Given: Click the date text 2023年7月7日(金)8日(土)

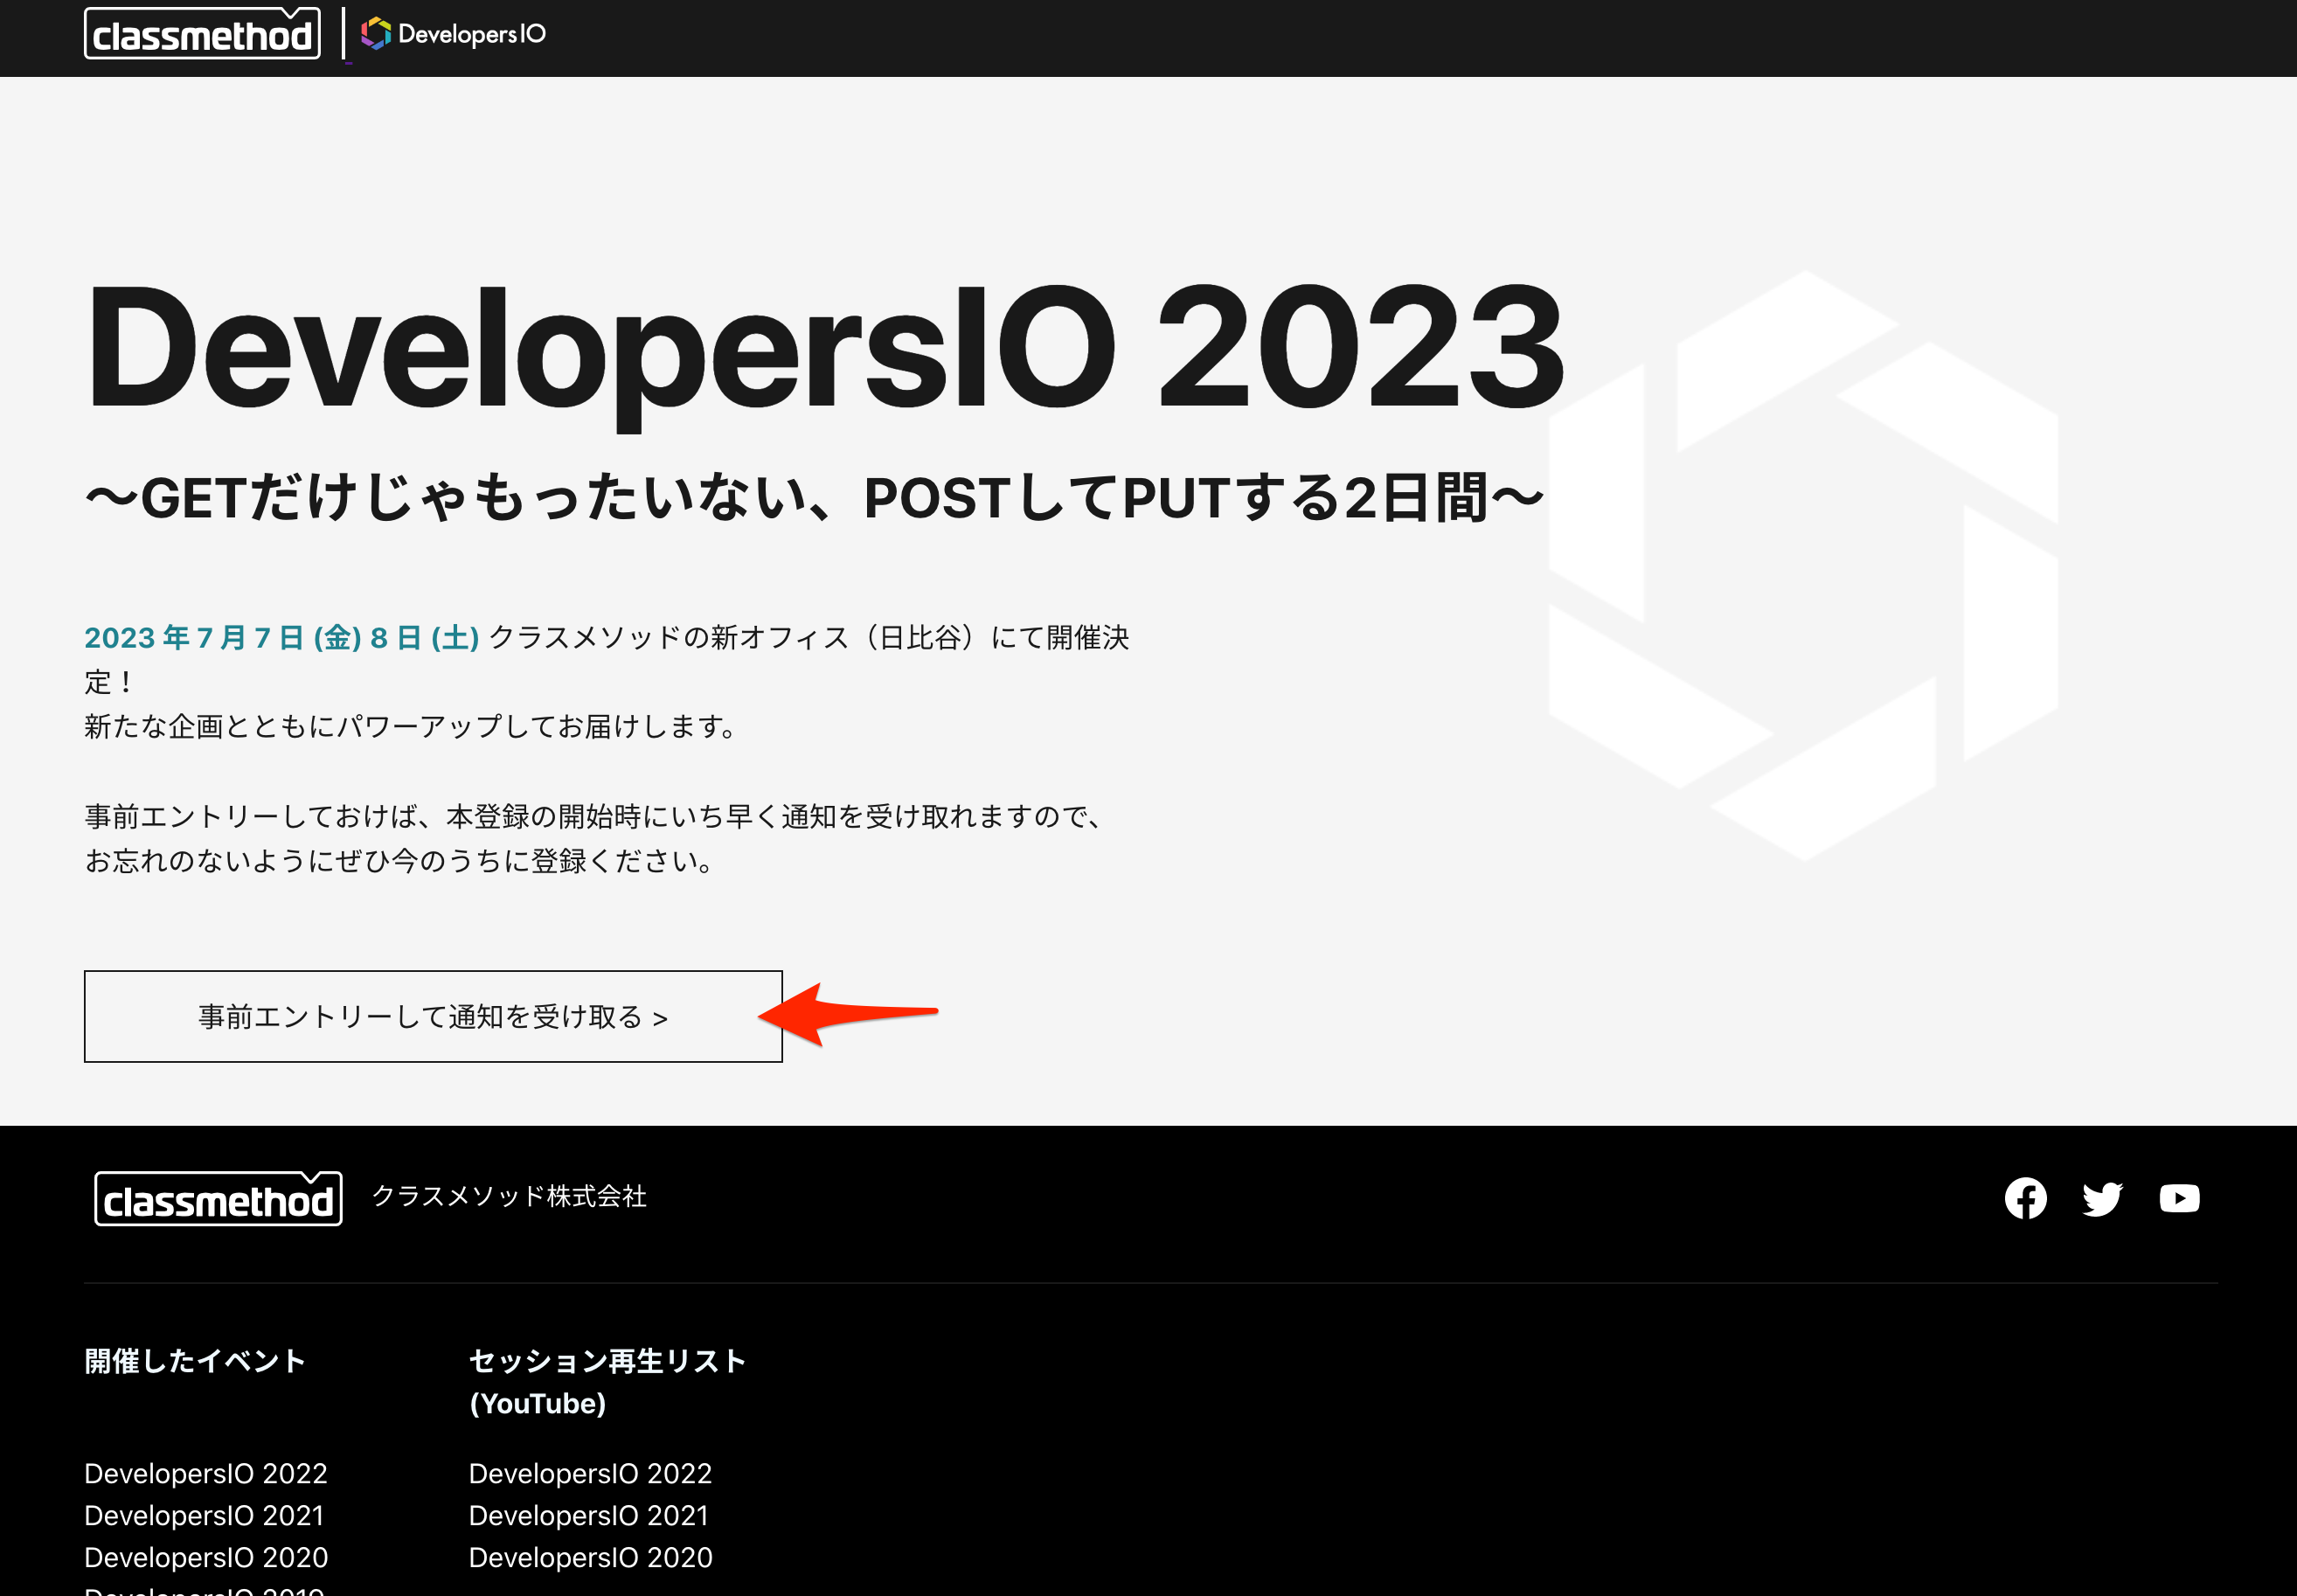Looking at the screenshot, I should click(281, 637).
